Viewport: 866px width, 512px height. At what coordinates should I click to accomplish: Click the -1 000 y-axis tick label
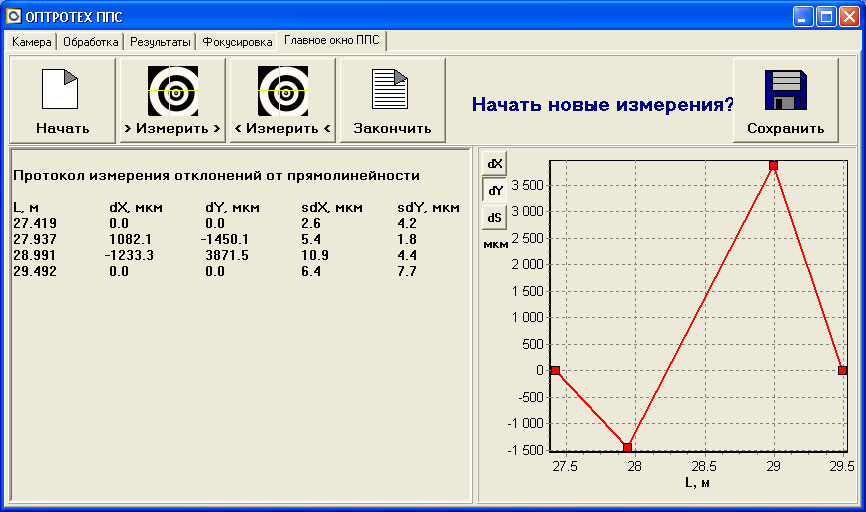point(526,424)
